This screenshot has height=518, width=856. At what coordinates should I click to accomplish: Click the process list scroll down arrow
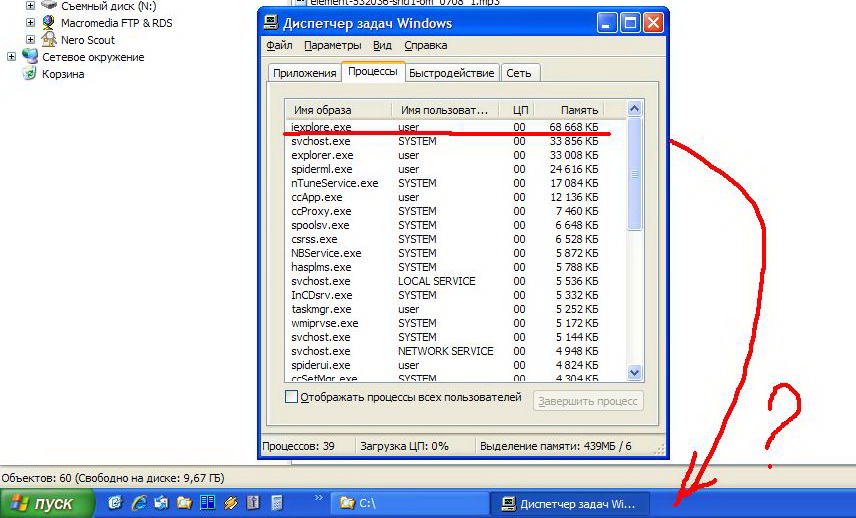pos(634,372)
